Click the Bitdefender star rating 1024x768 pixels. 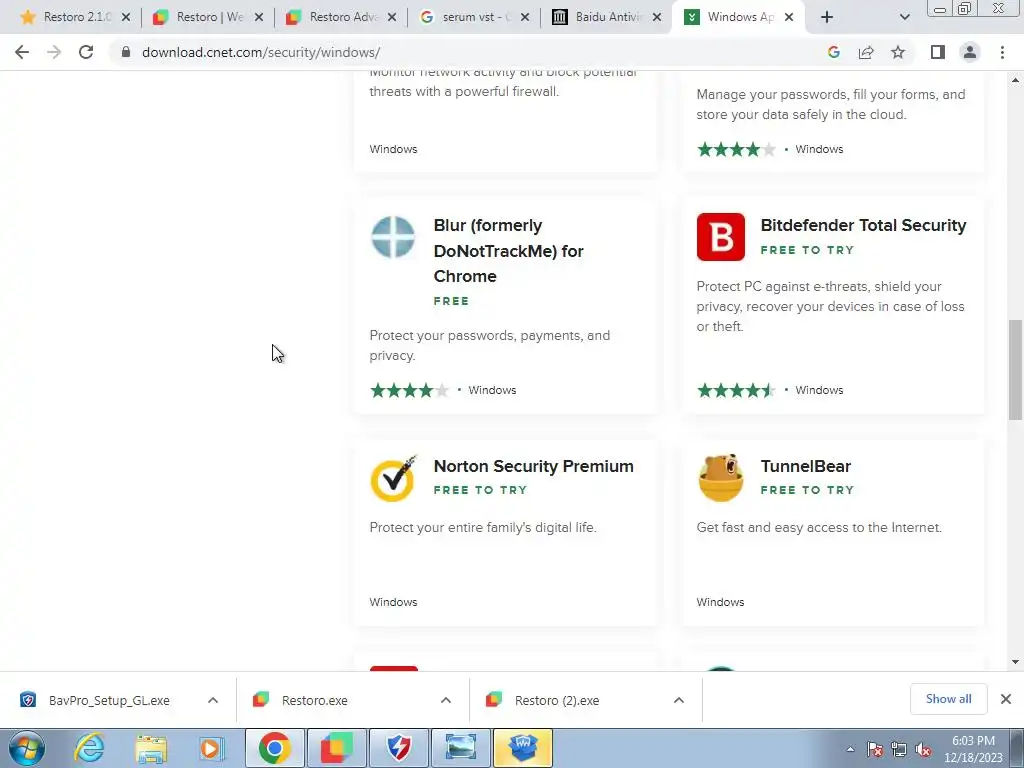pyautogui.click(x=737, y=391)
